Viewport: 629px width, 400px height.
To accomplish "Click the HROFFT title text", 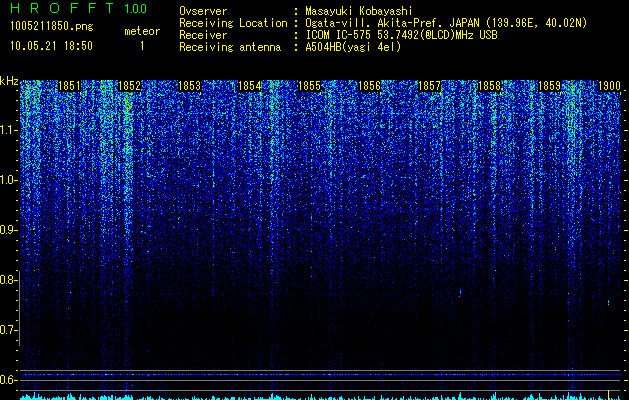I will click(62, 8).
